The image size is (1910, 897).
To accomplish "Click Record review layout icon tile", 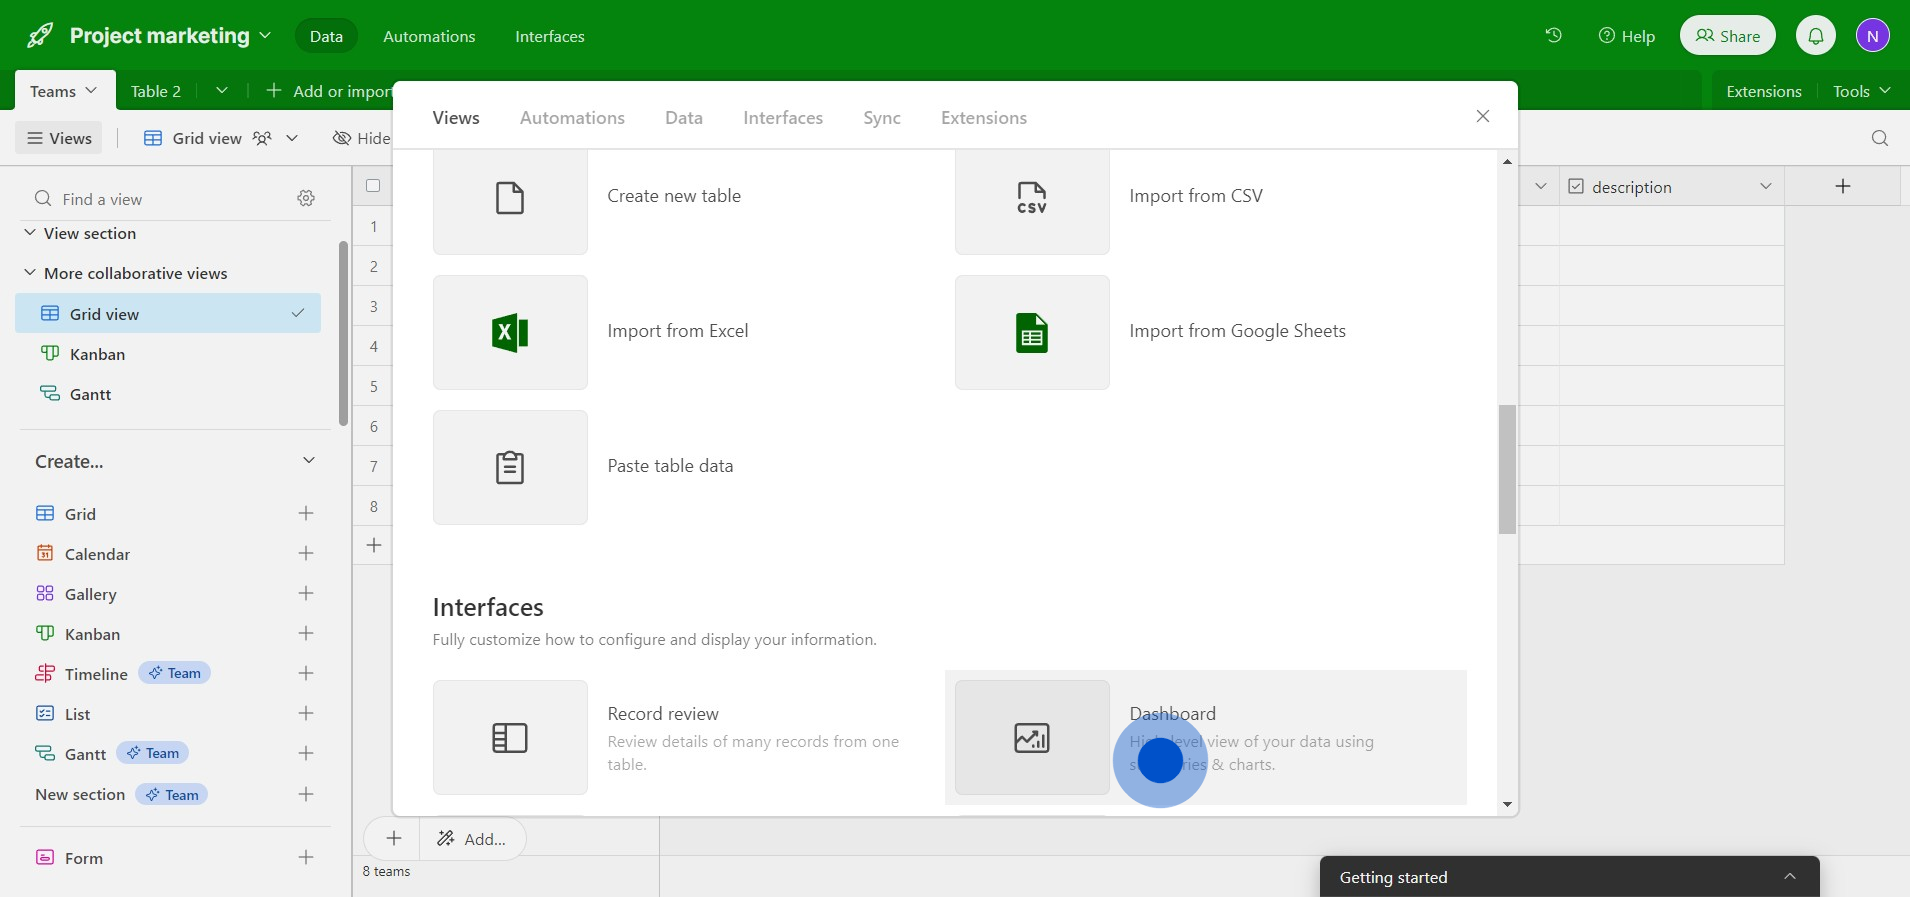I will [x=510, y=738].
